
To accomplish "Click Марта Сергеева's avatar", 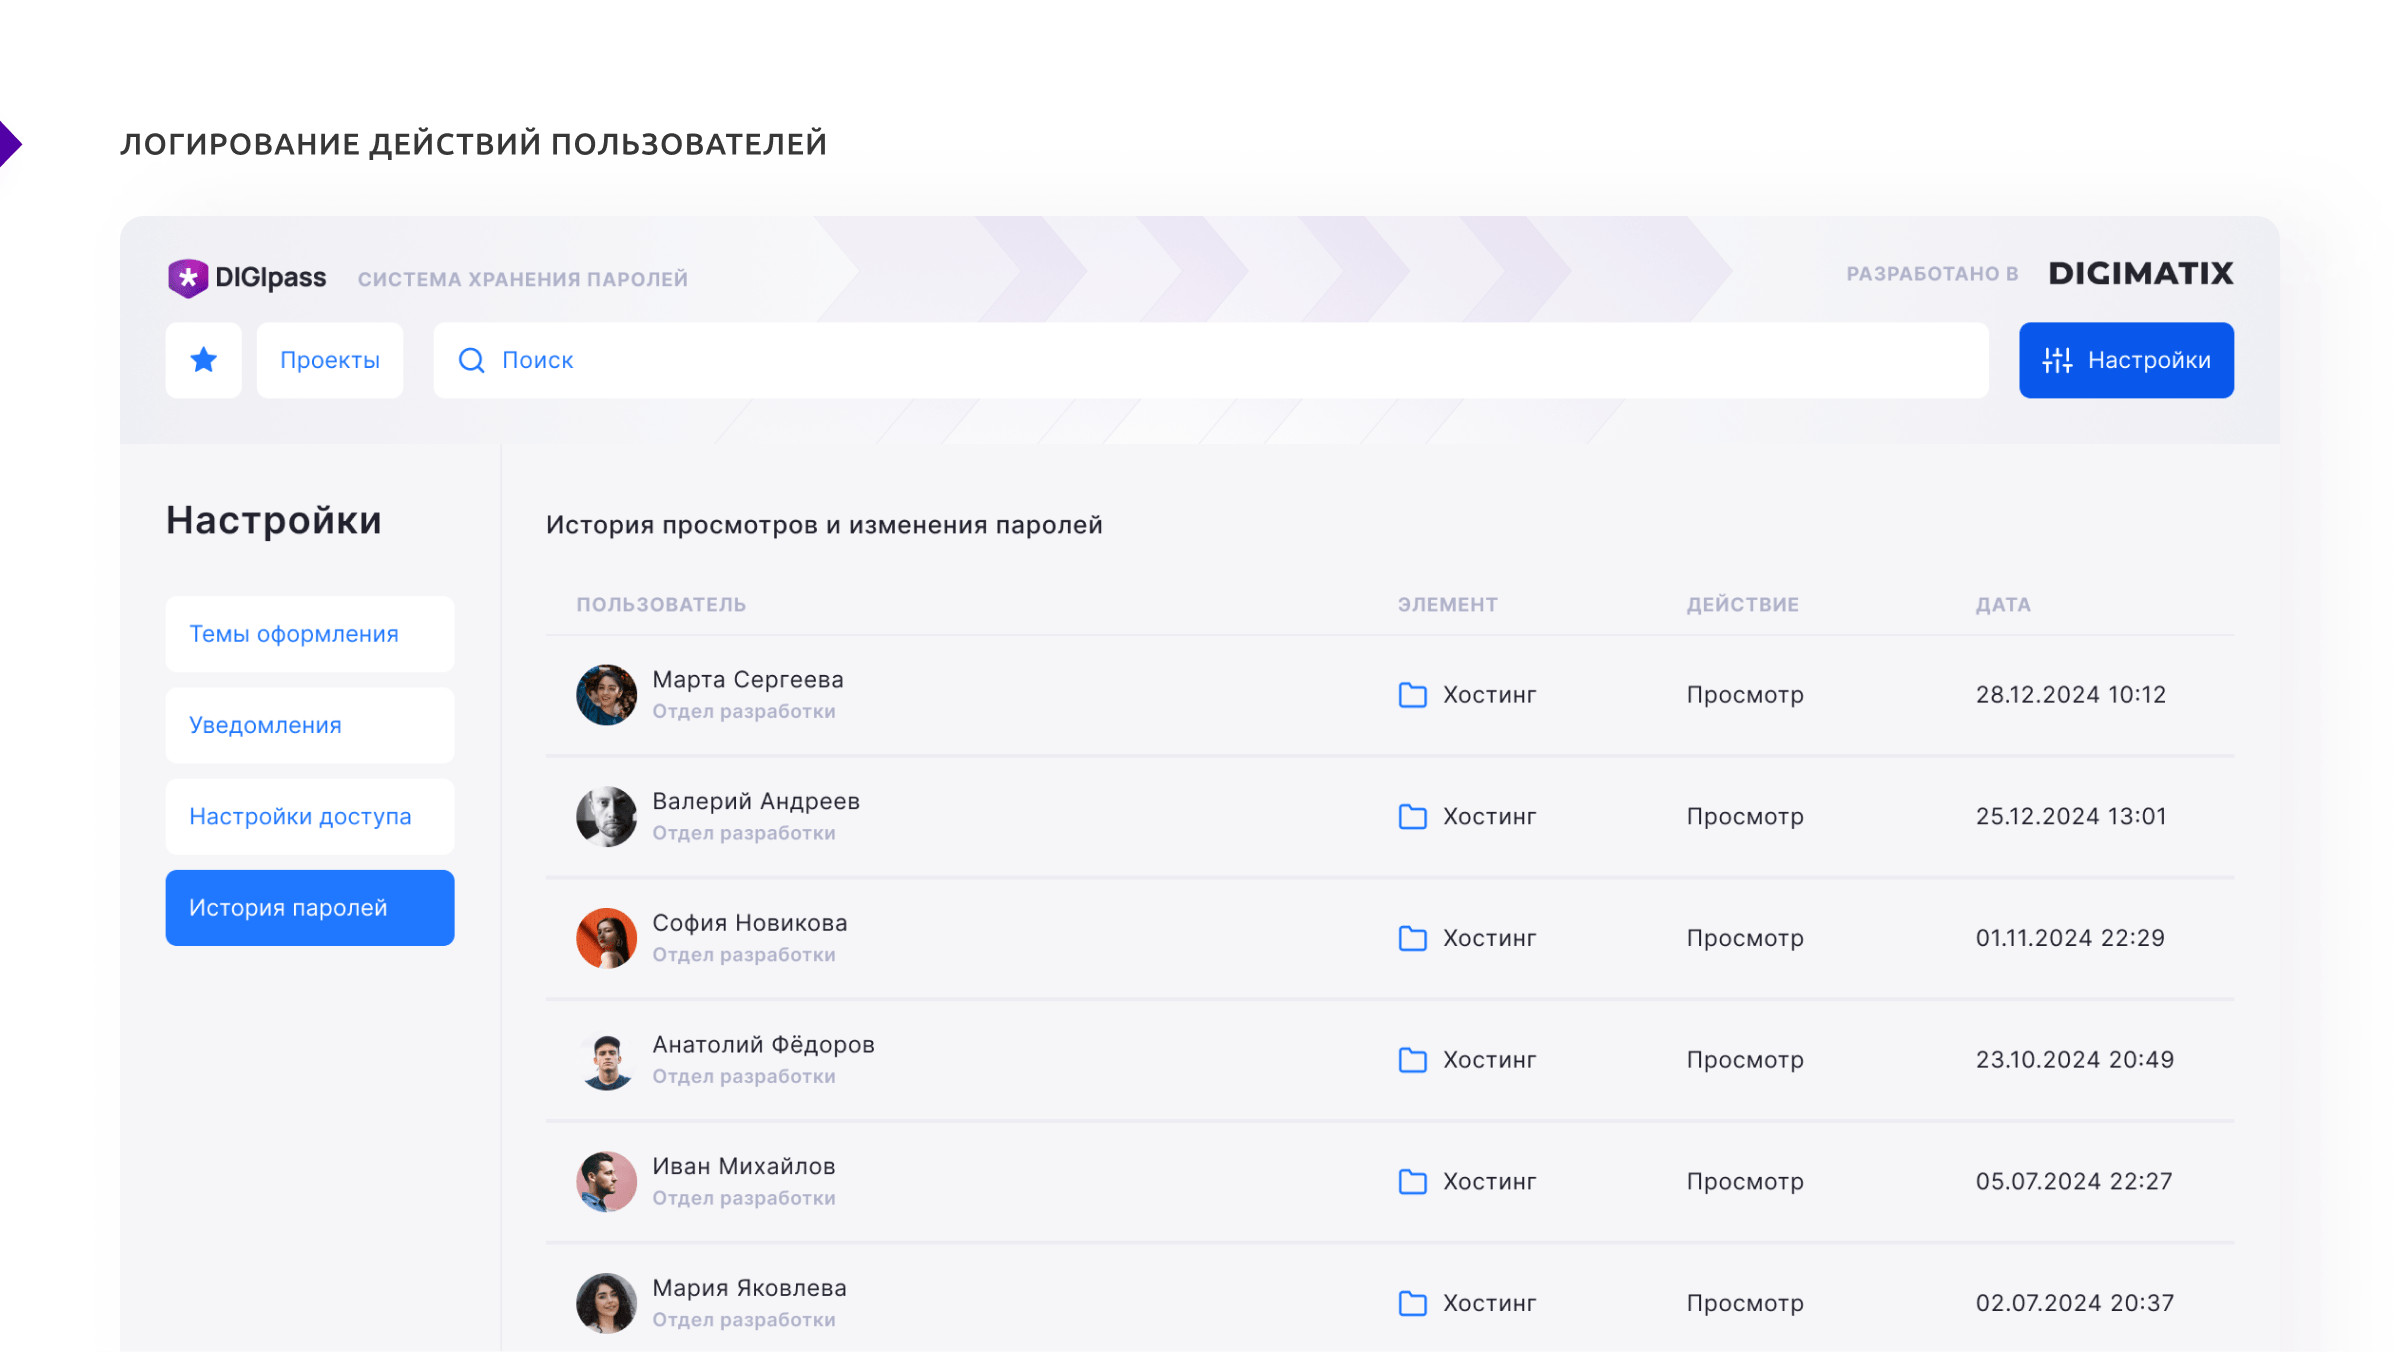I will pyautogui.click(x=606, y=695).
